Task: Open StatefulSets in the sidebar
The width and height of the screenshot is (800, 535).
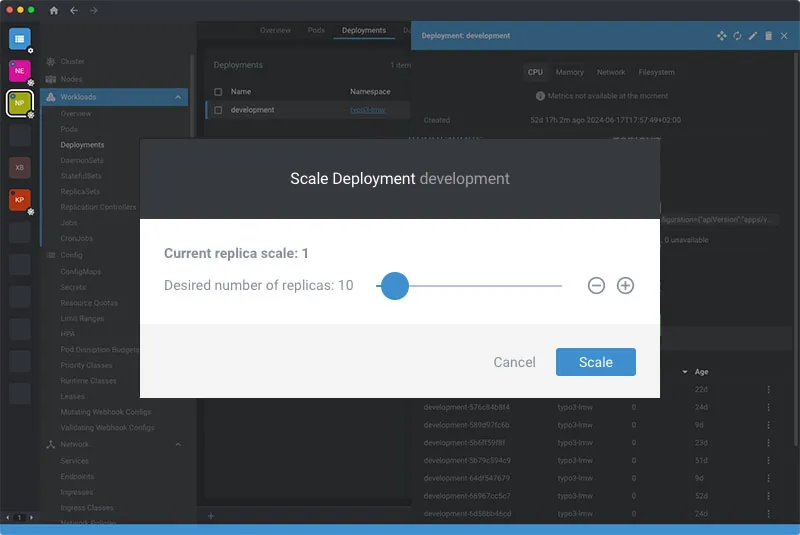Action: click(x=81, y=176)
